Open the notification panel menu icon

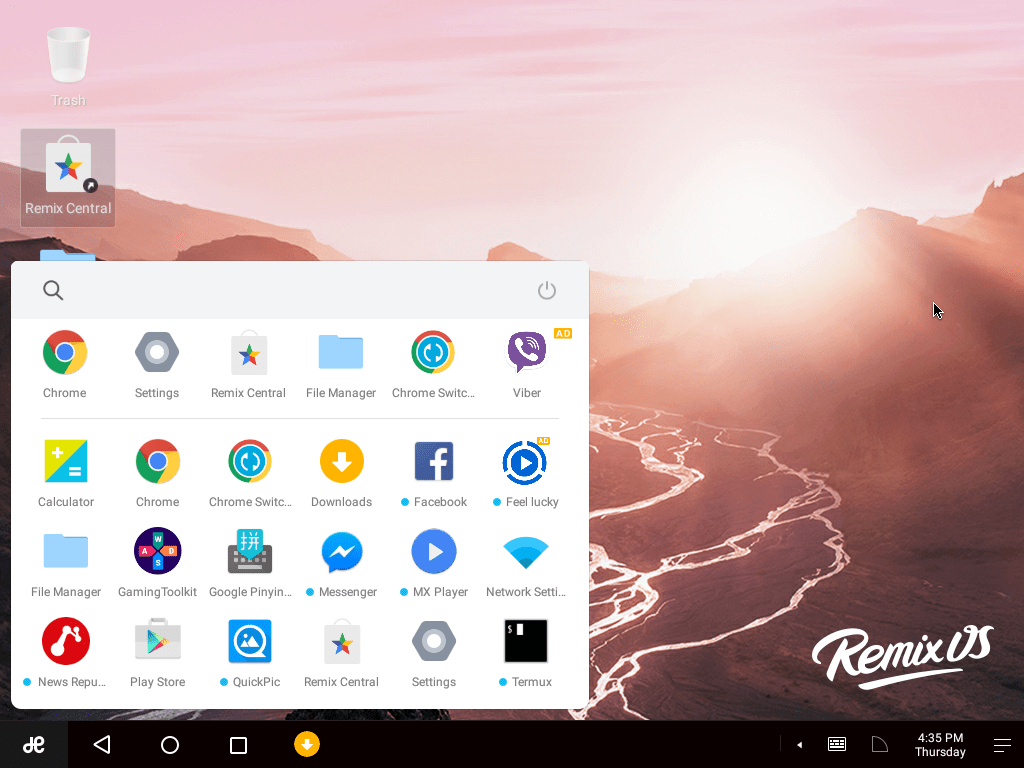[1002, 745]
